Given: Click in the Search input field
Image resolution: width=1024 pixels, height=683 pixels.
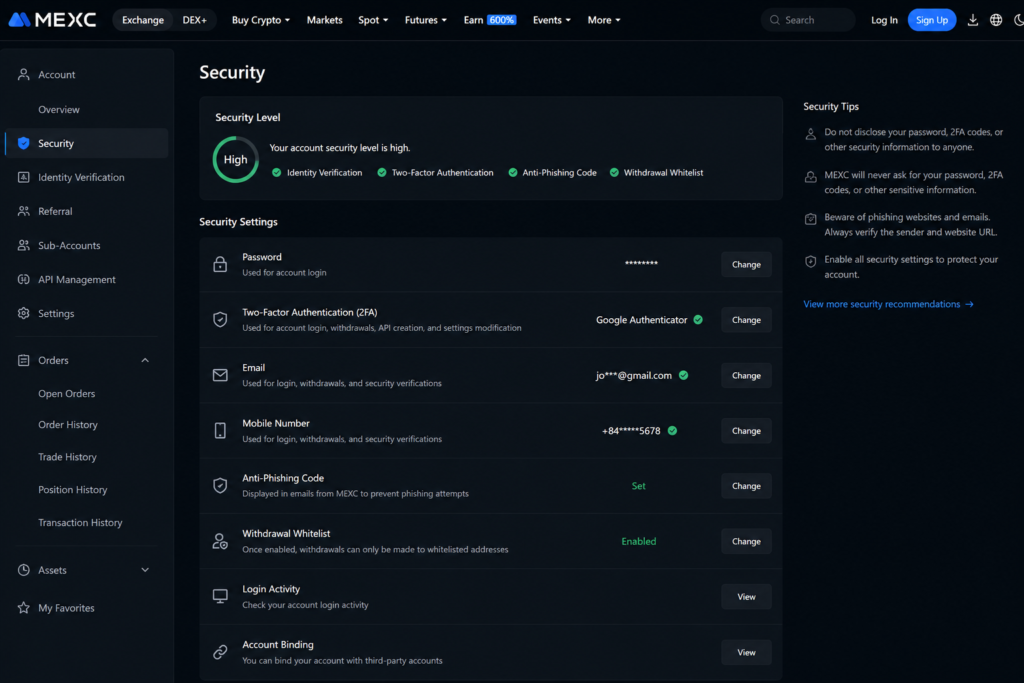Looking at the screenshot, I should point(808,20).
